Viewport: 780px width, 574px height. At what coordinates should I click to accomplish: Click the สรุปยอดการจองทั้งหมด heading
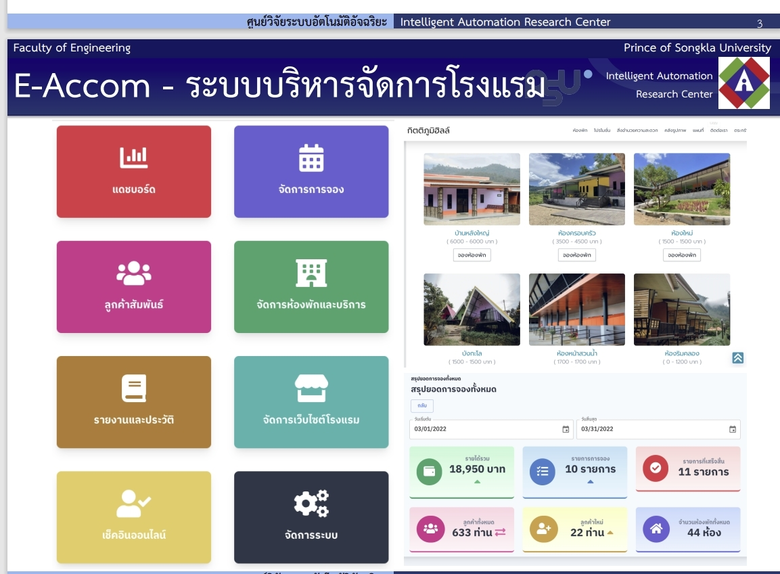[453, 389]
